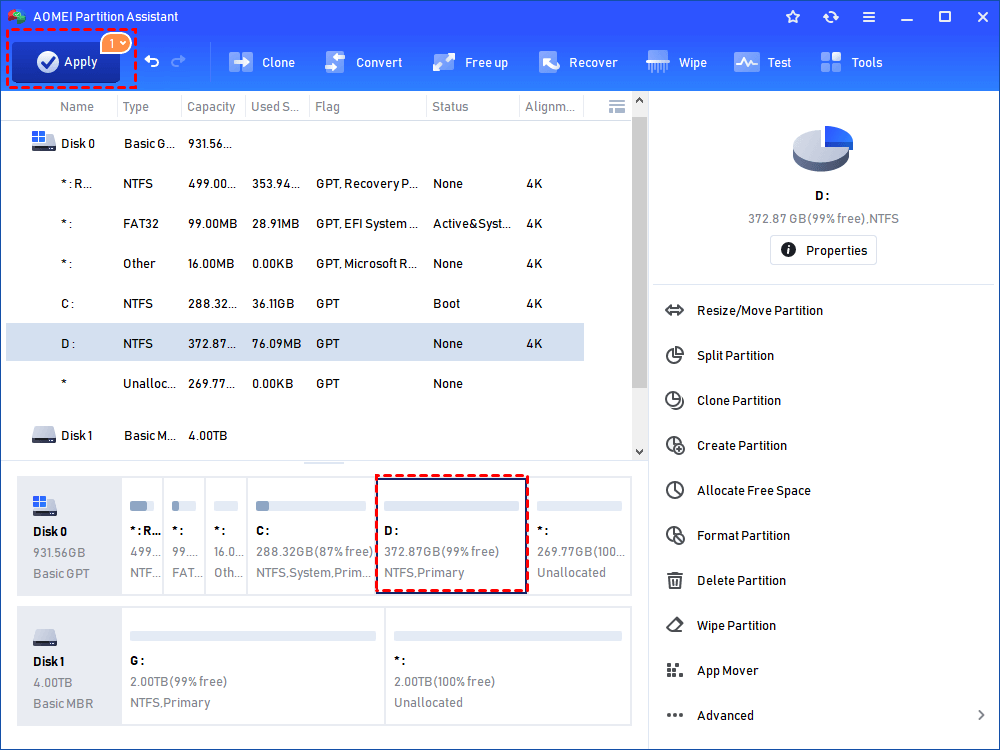Select Disk 0 block in disk map
The width and height of the screenshot is (1000, 750).
click(x=69, y=536)
